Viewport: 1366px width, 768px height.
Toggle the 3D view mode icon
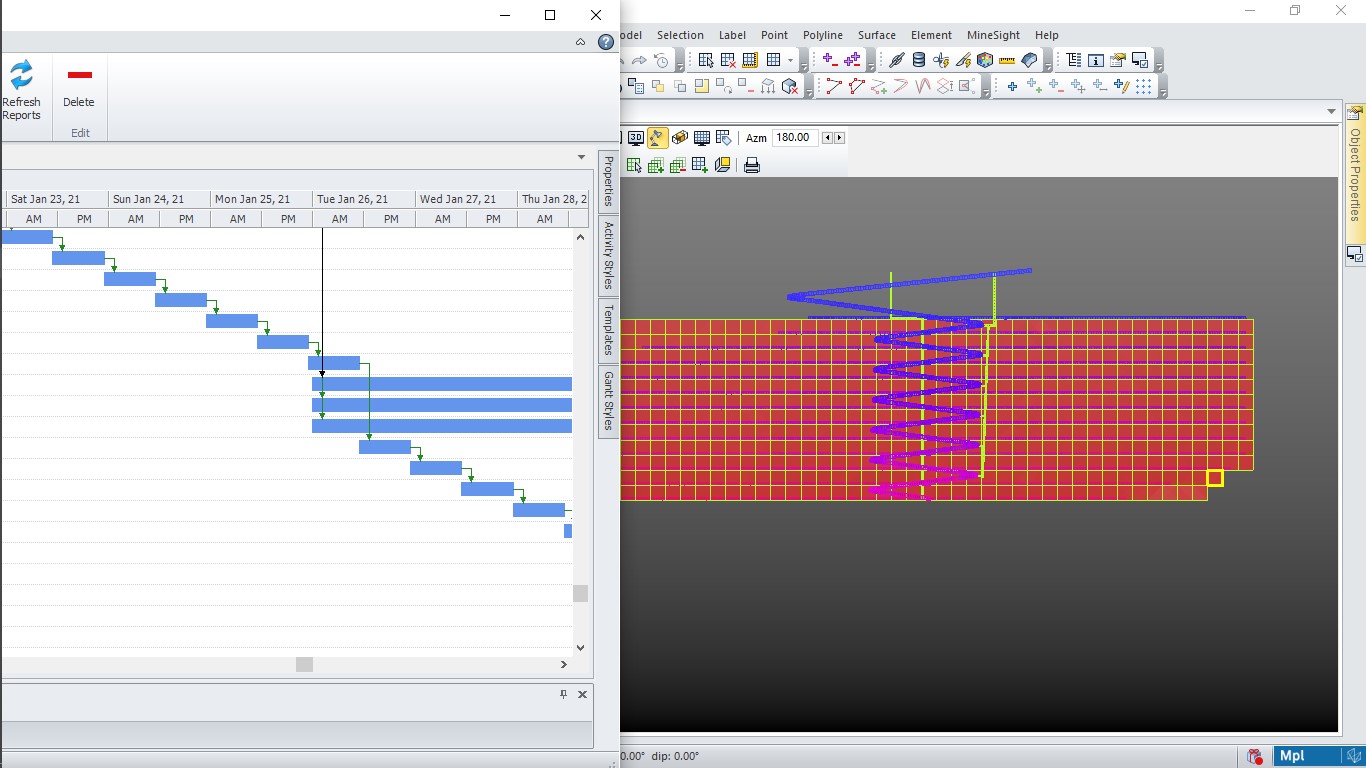click(x=636, y=138)
